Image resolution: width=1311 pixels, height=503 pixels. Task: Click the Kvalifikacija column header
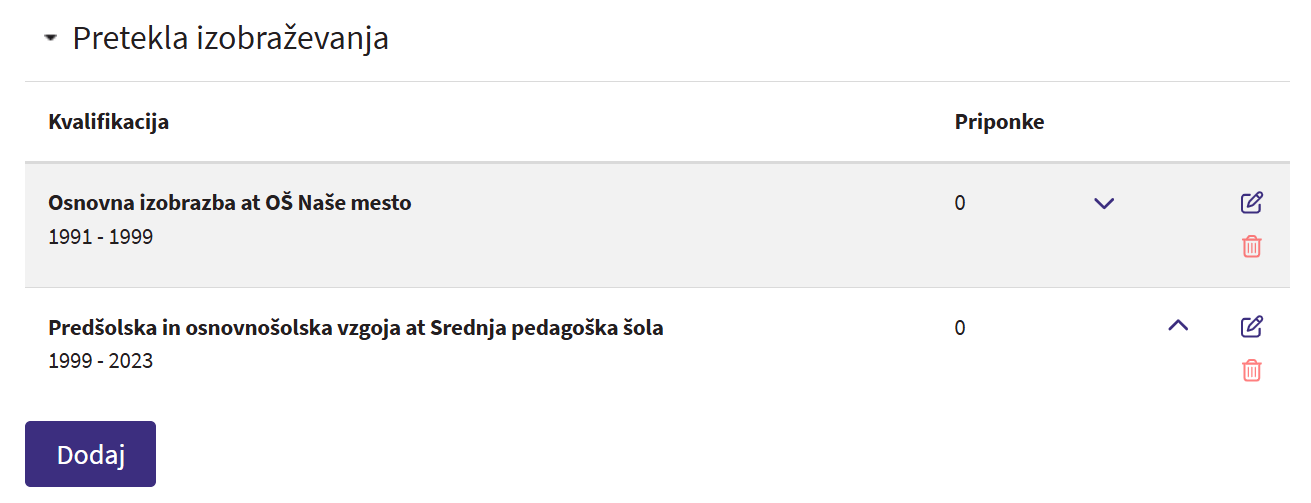click(108, 122)
